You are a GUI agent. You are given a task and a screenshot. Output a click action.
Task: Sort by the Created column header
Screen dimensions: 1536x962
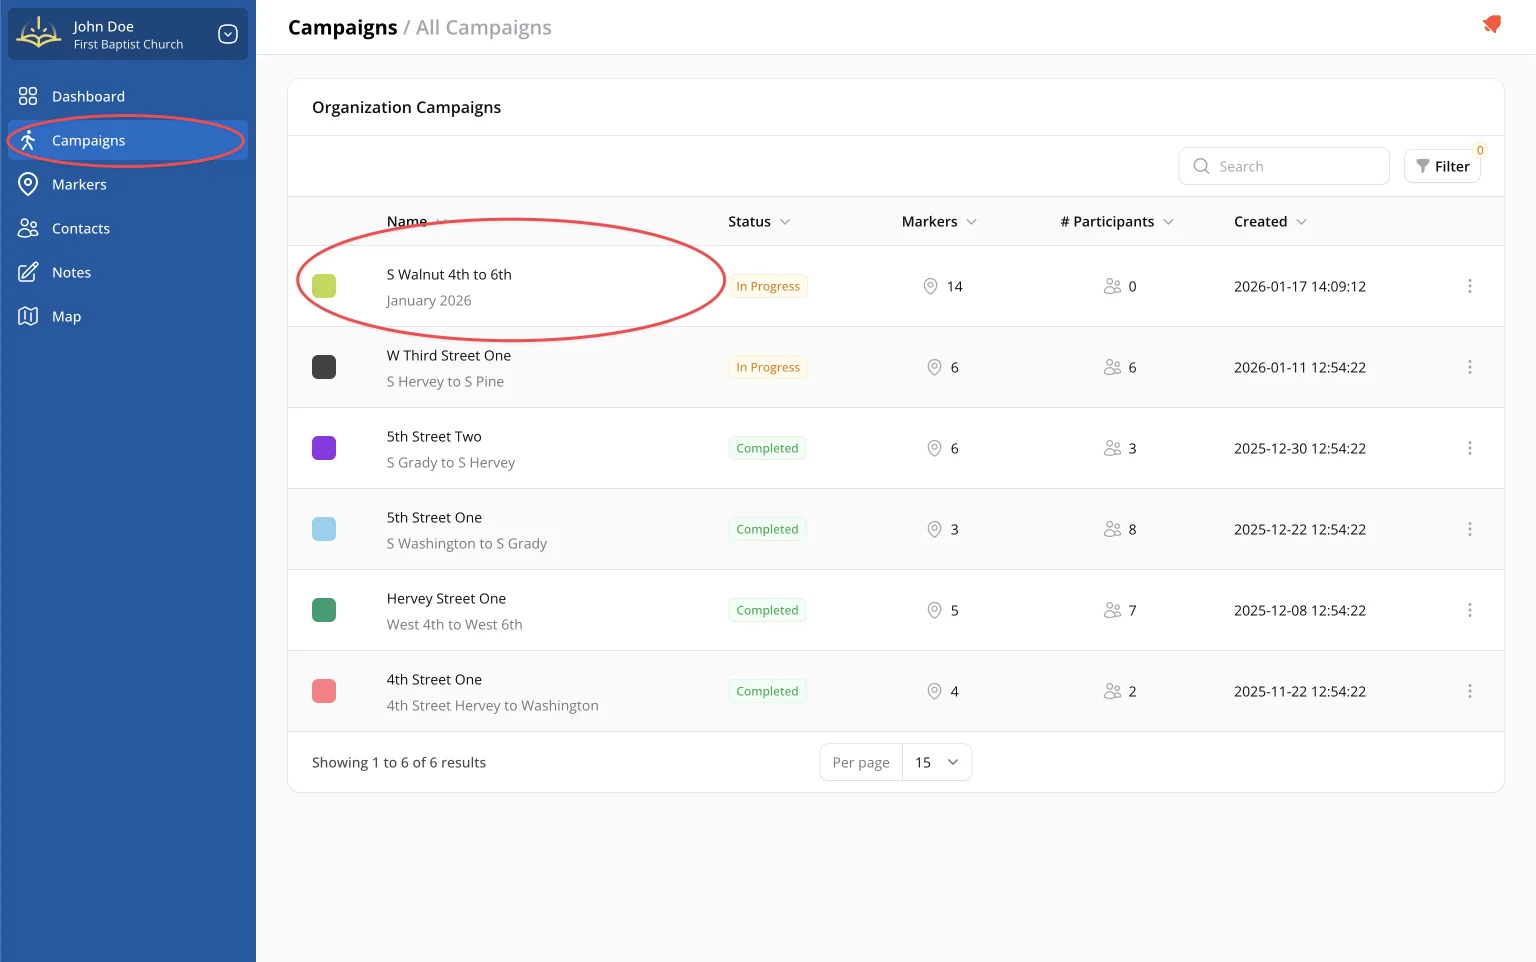coord(1269,222)
